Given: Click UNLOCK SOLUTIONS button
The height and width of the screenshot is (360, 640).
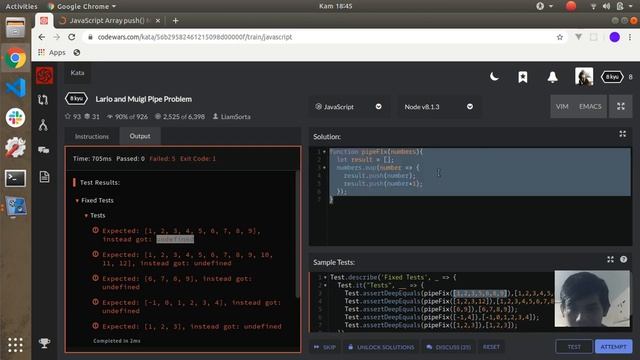Looking at the screenshot, I should coord(381,347).
